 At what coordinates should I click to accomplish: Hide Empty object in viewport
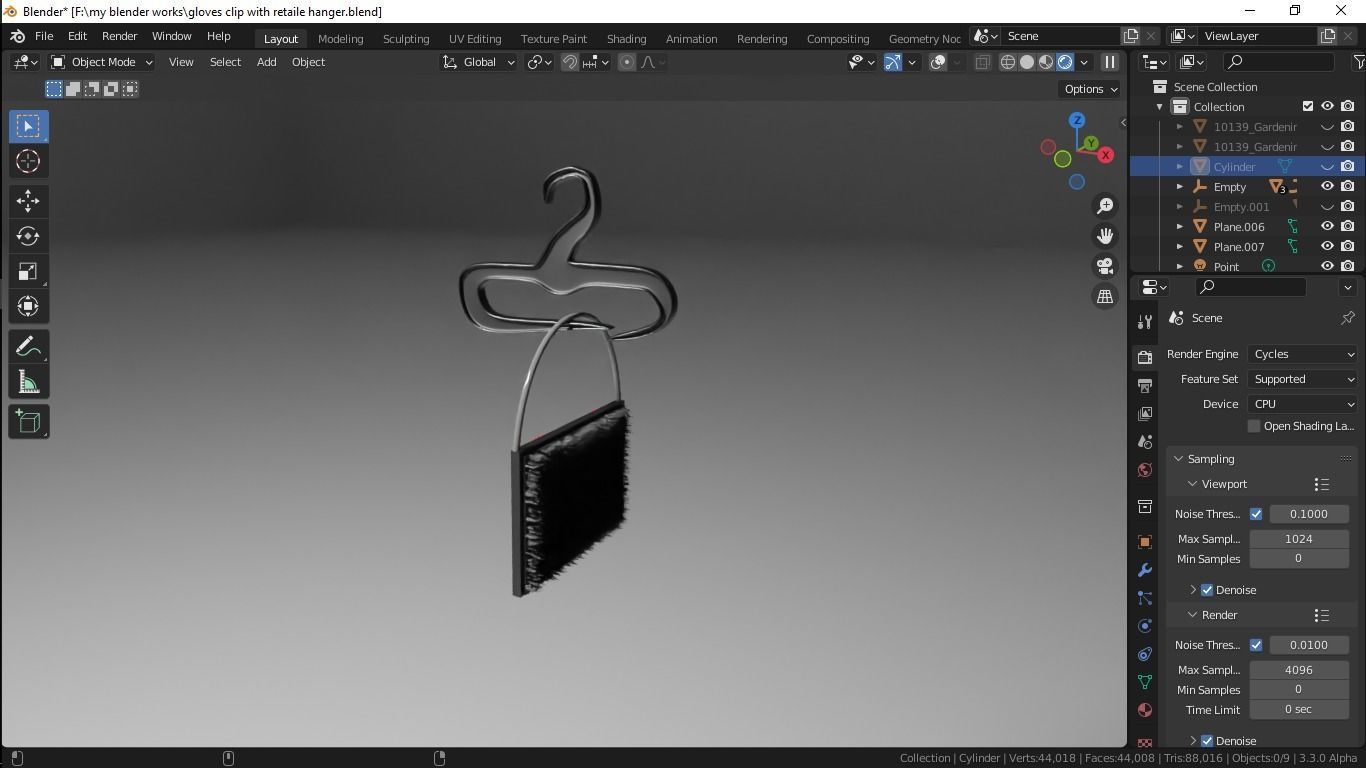coord(1327,186)
